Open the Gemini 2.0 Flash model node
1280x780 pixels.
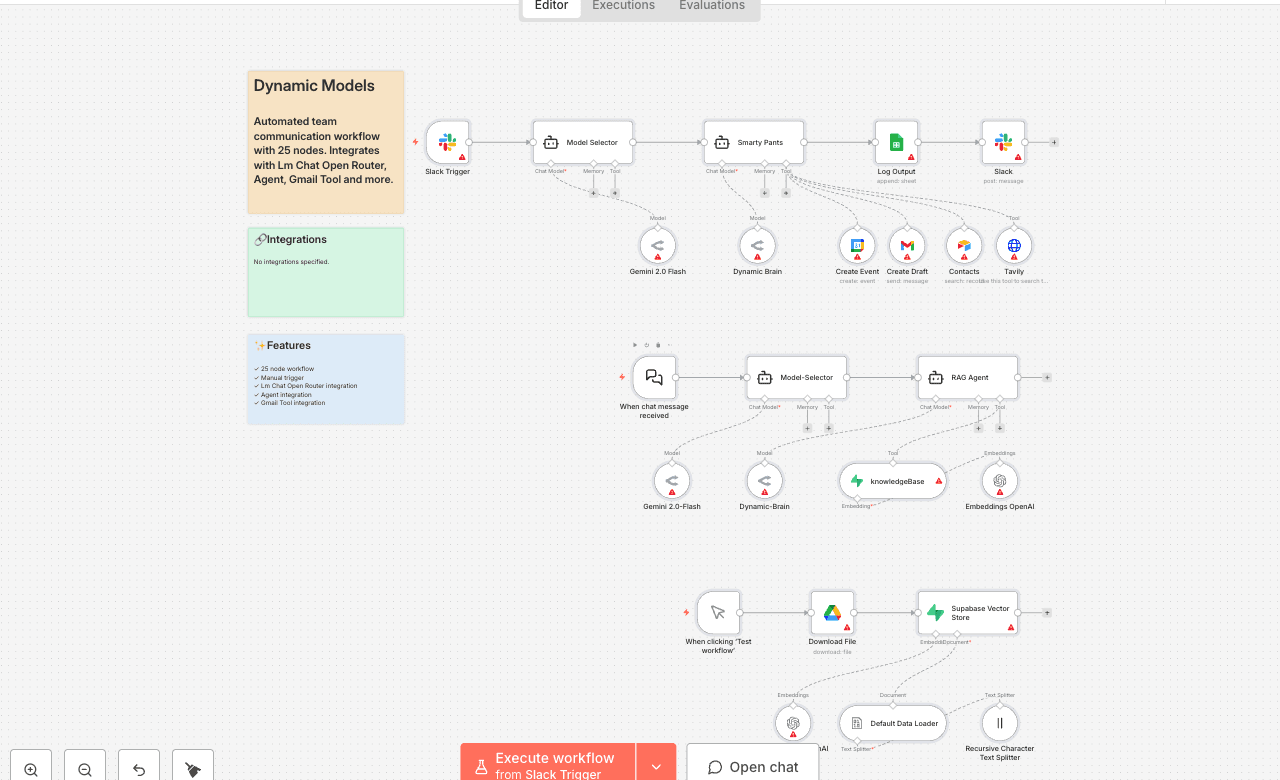(657, 246)
